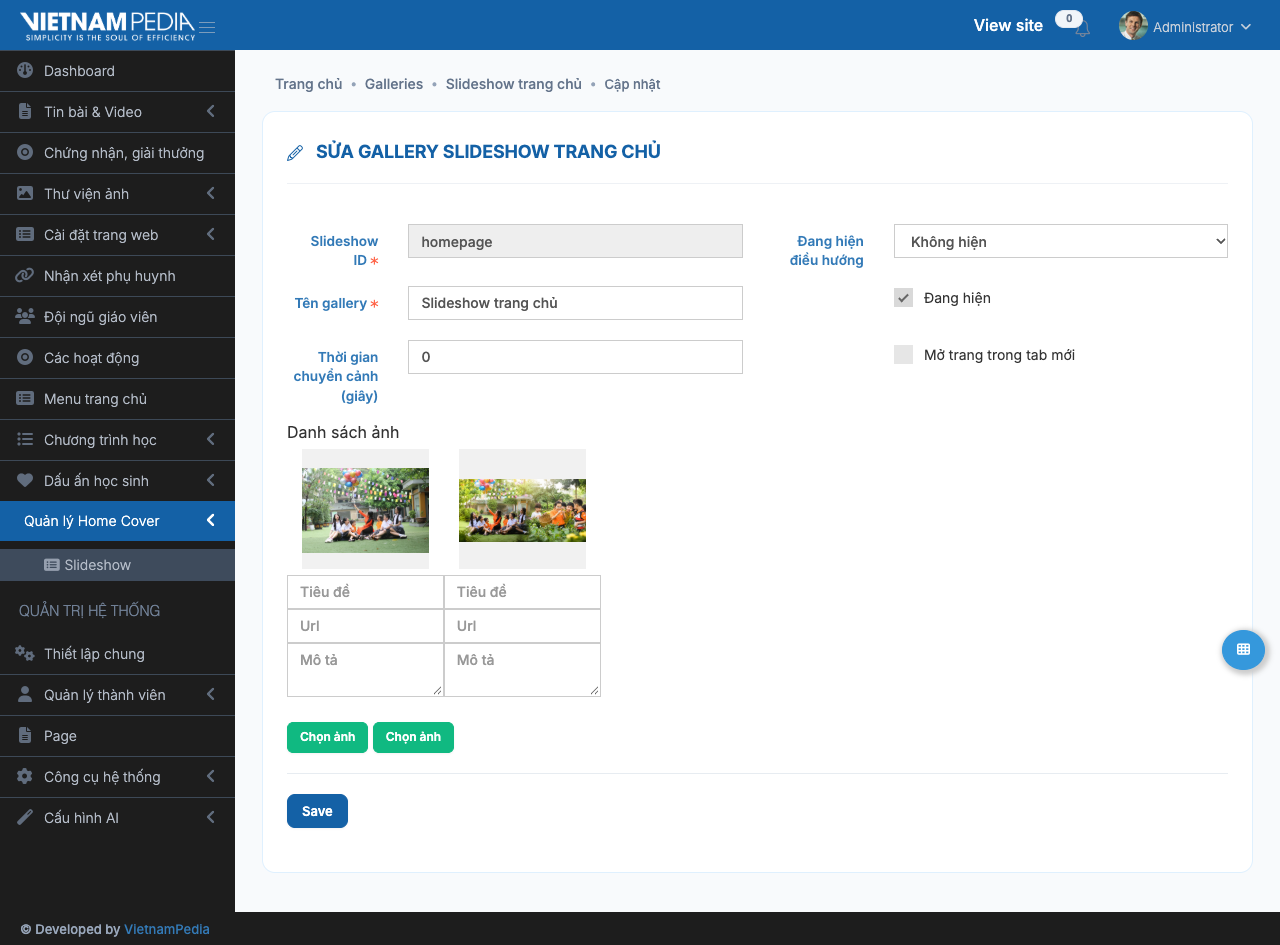Select the first slideshow image thumbnail
The height and width of the screenshot is (945, 1280).
pos(365,510)
